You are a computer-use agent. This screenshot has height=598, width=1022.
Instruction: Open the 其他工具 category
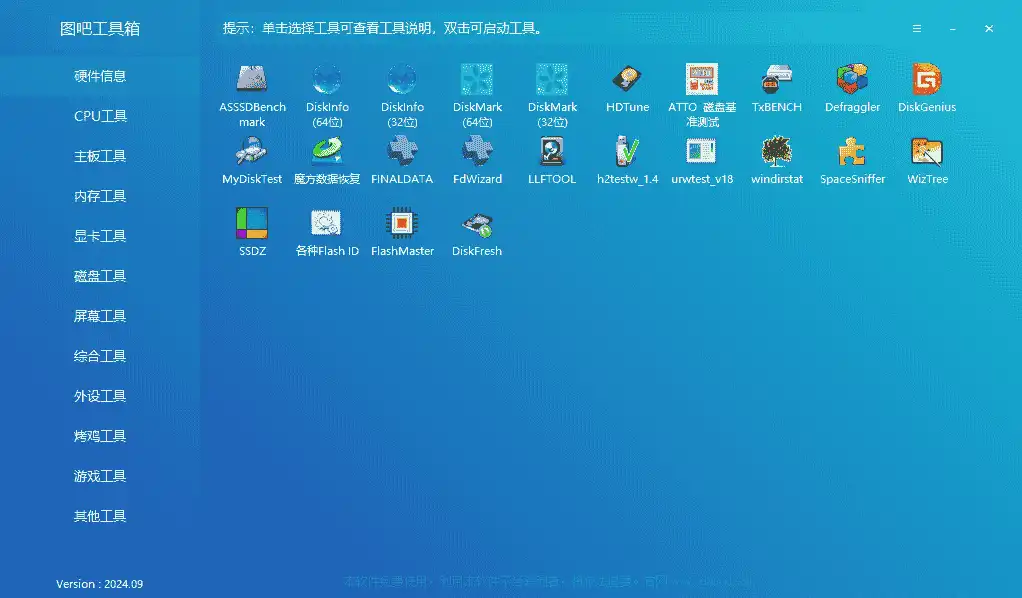click(x=100, y=516)
